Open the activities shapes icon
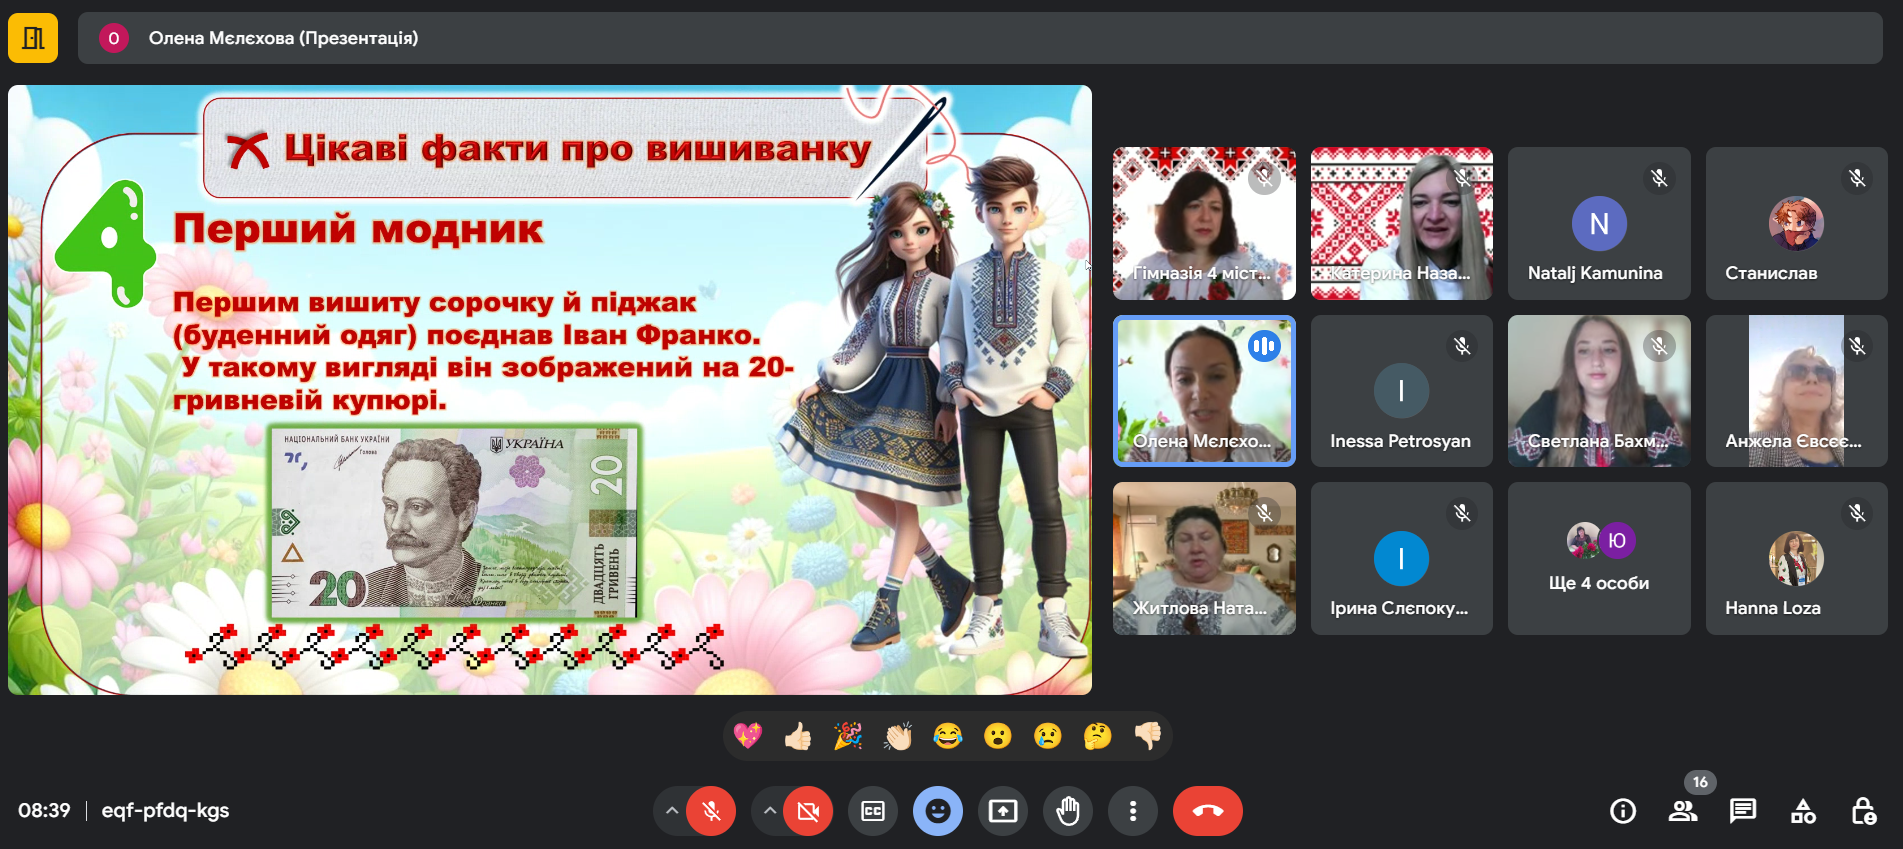1903x849 pixels. [x=1803, y=811]
